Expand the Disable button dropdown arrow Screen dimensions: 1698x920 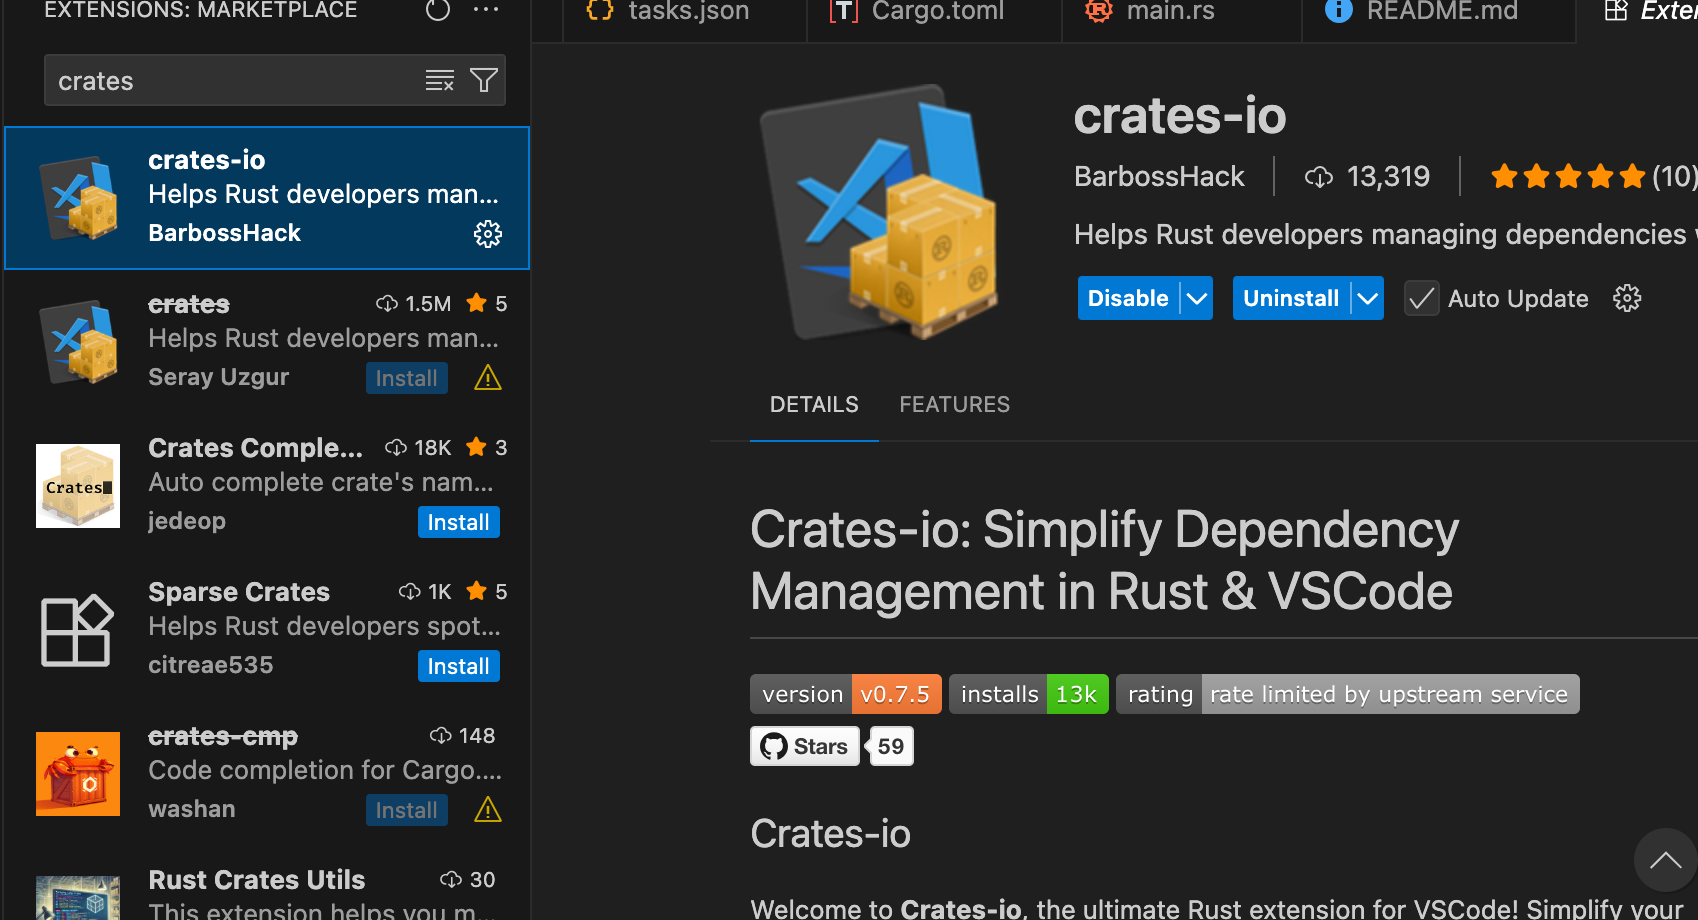[1197, 298]
